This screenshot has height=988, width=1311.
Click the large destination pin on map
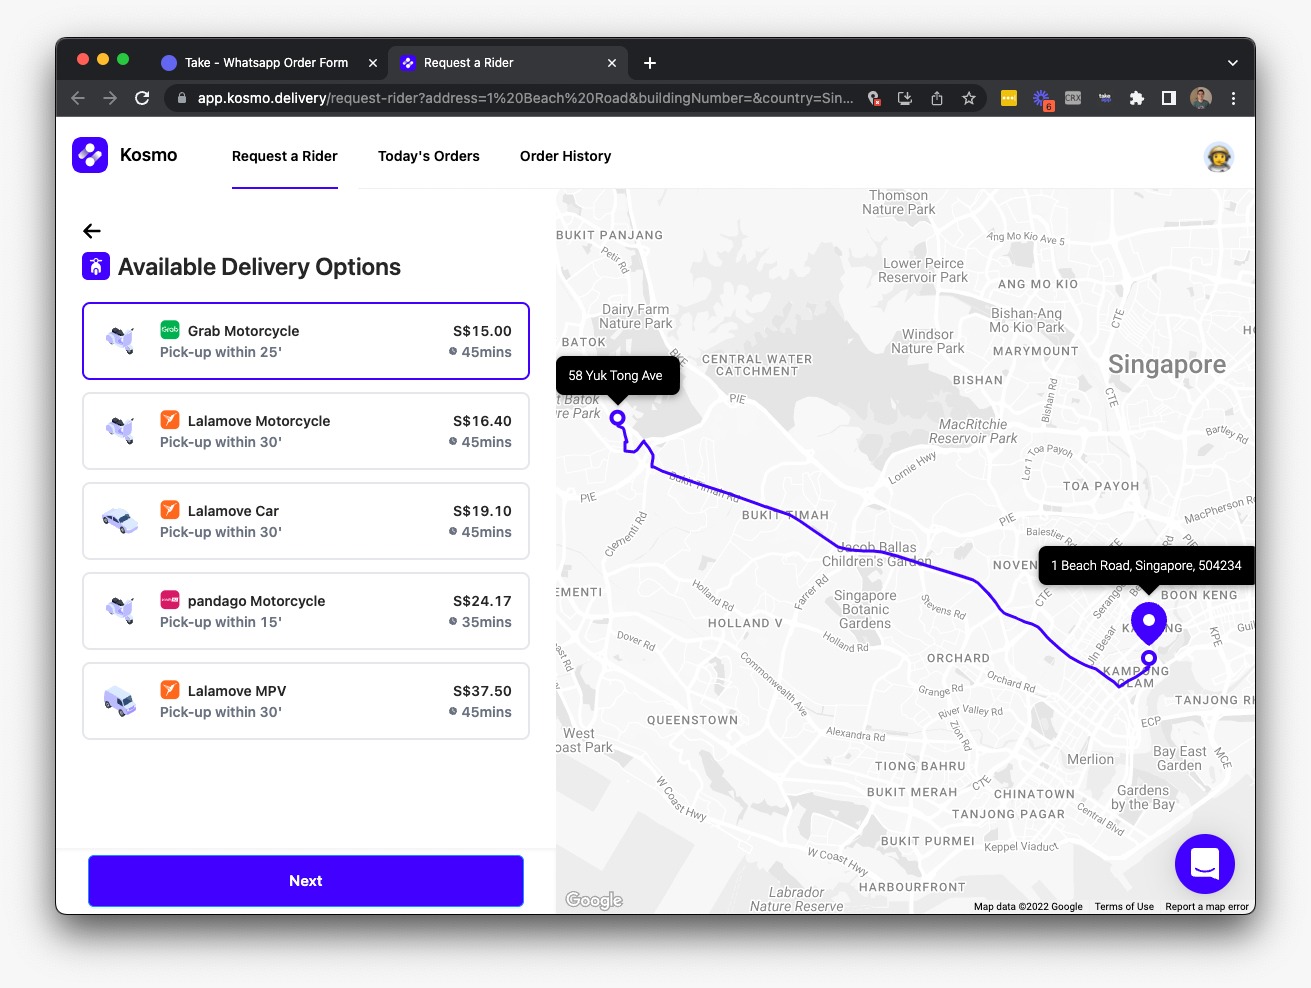pos(1149,622)
